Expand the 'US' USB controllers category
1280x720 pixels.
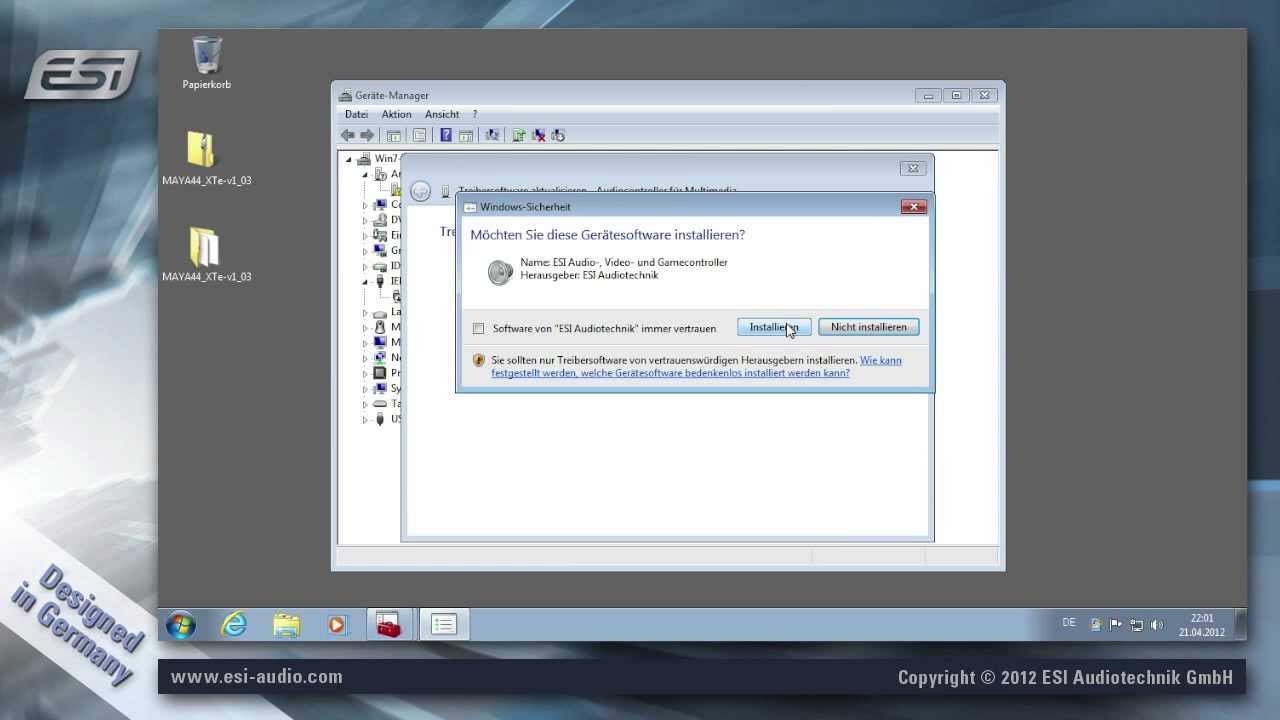coord(365,420)
